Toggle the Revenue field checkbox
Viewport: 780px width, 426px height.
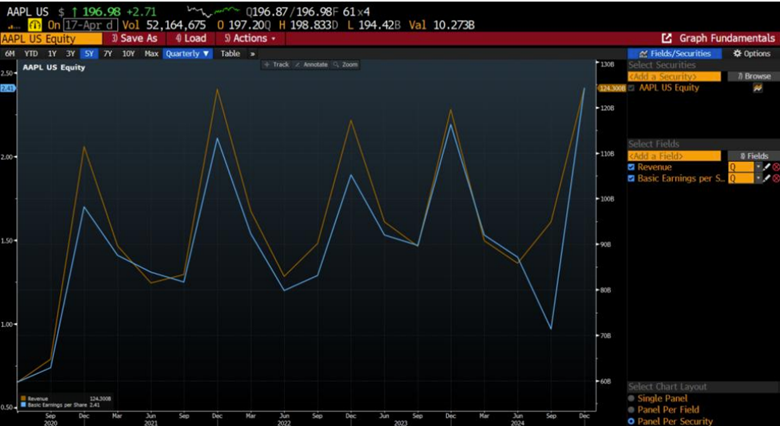click(631, 167)
